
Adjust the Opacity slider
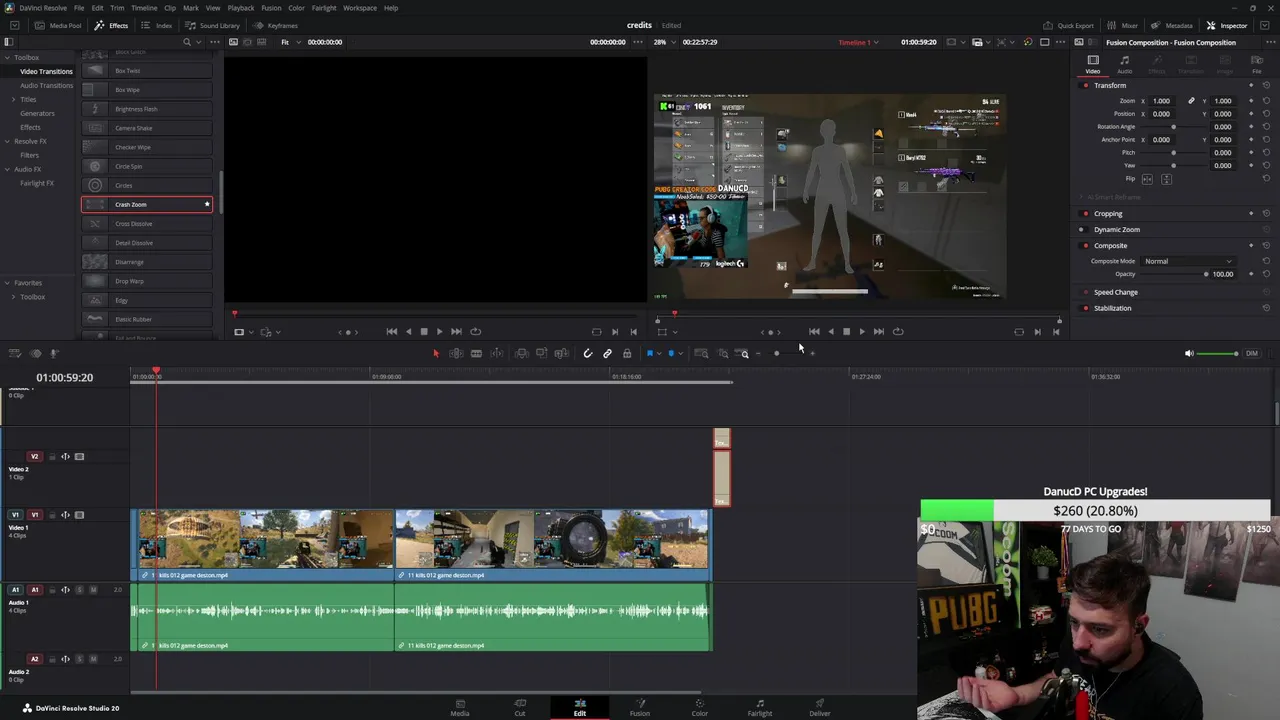(1174, 274)
